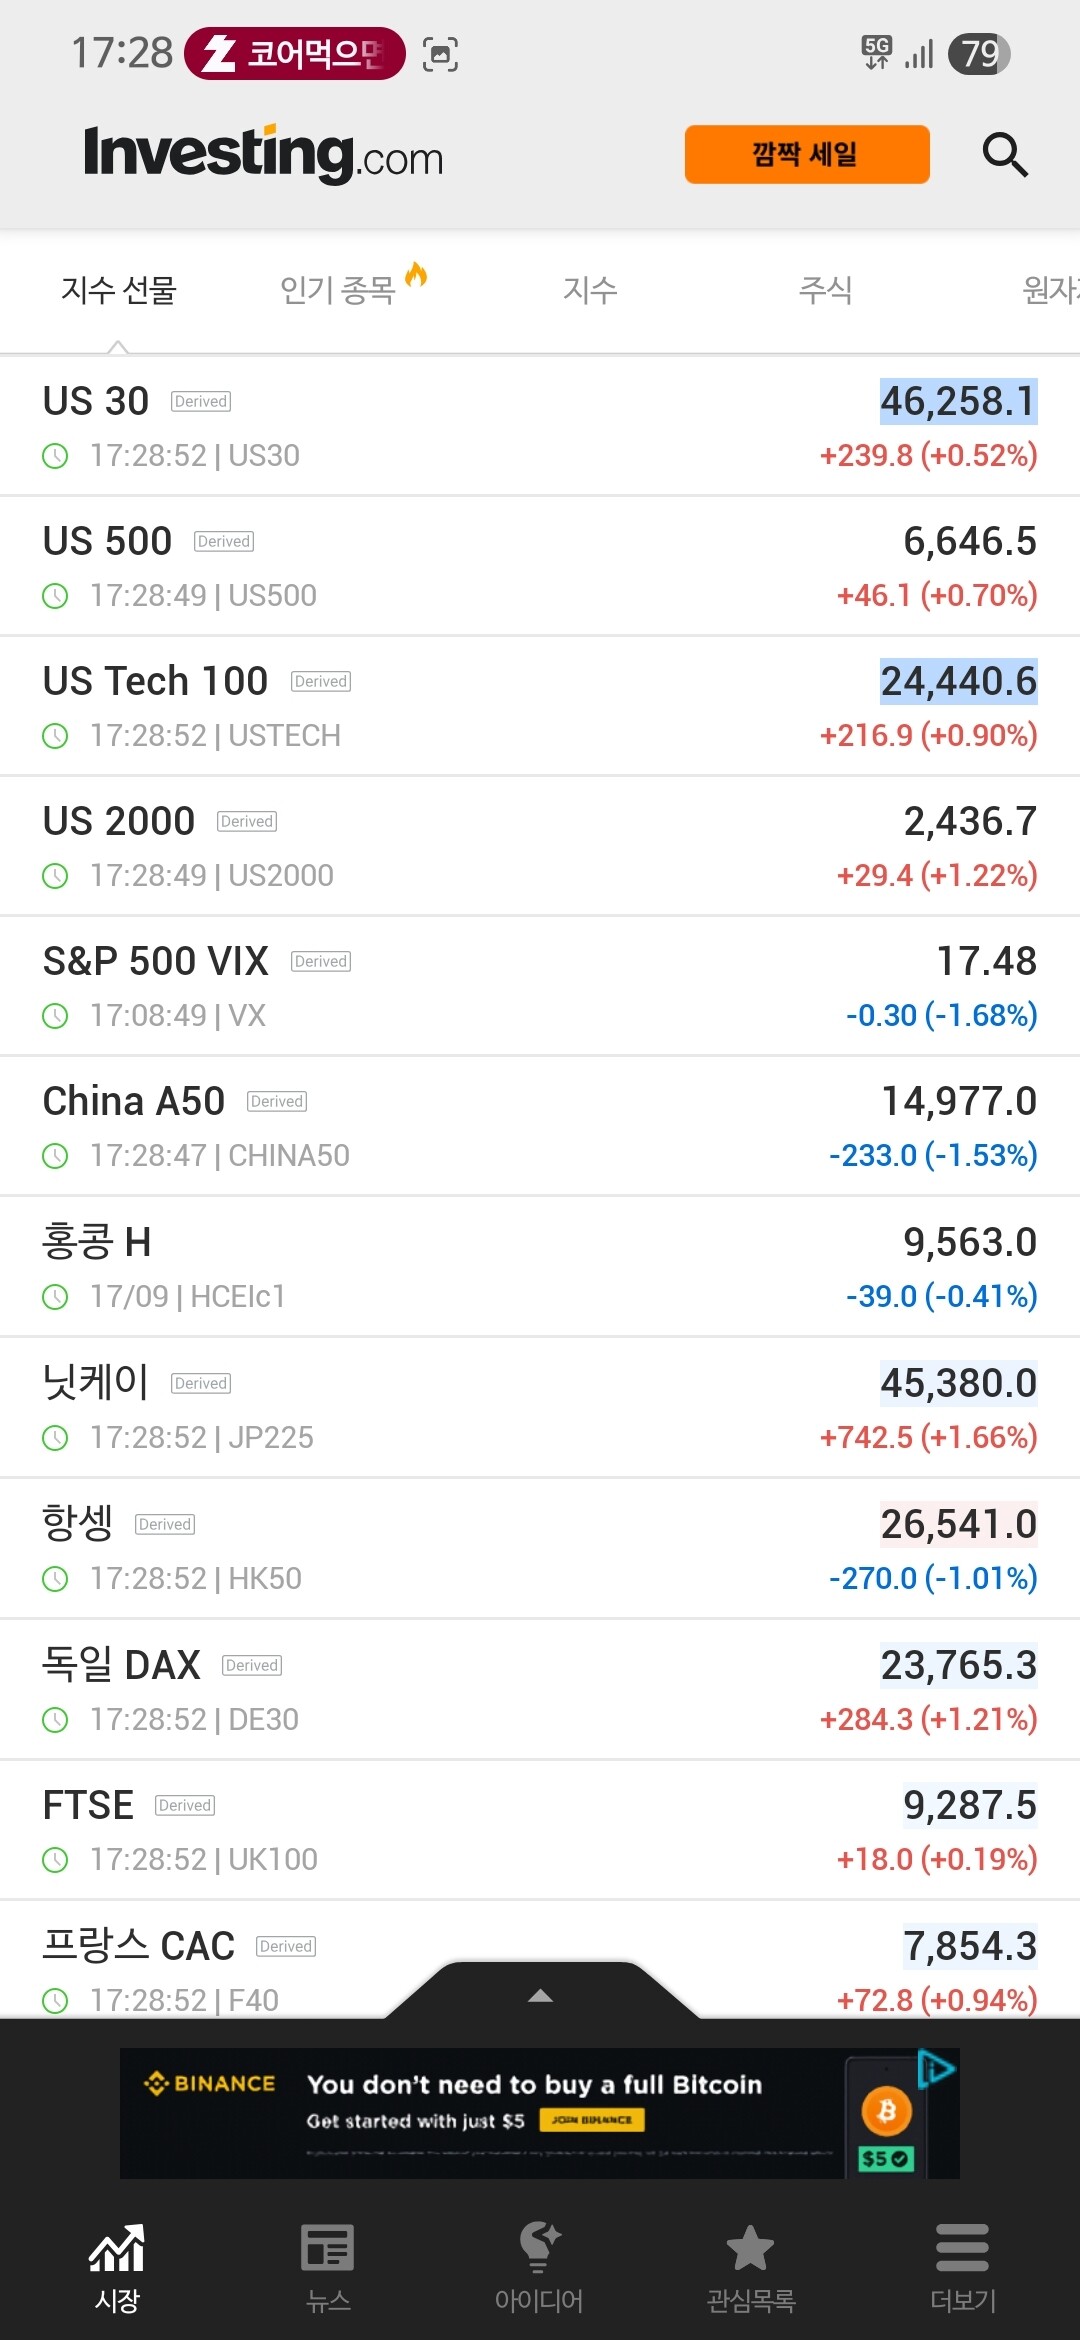Viewport: 1080px width, 2340px height.
Task: Open the 관심목록 star icon
Action: [750, 2249]
